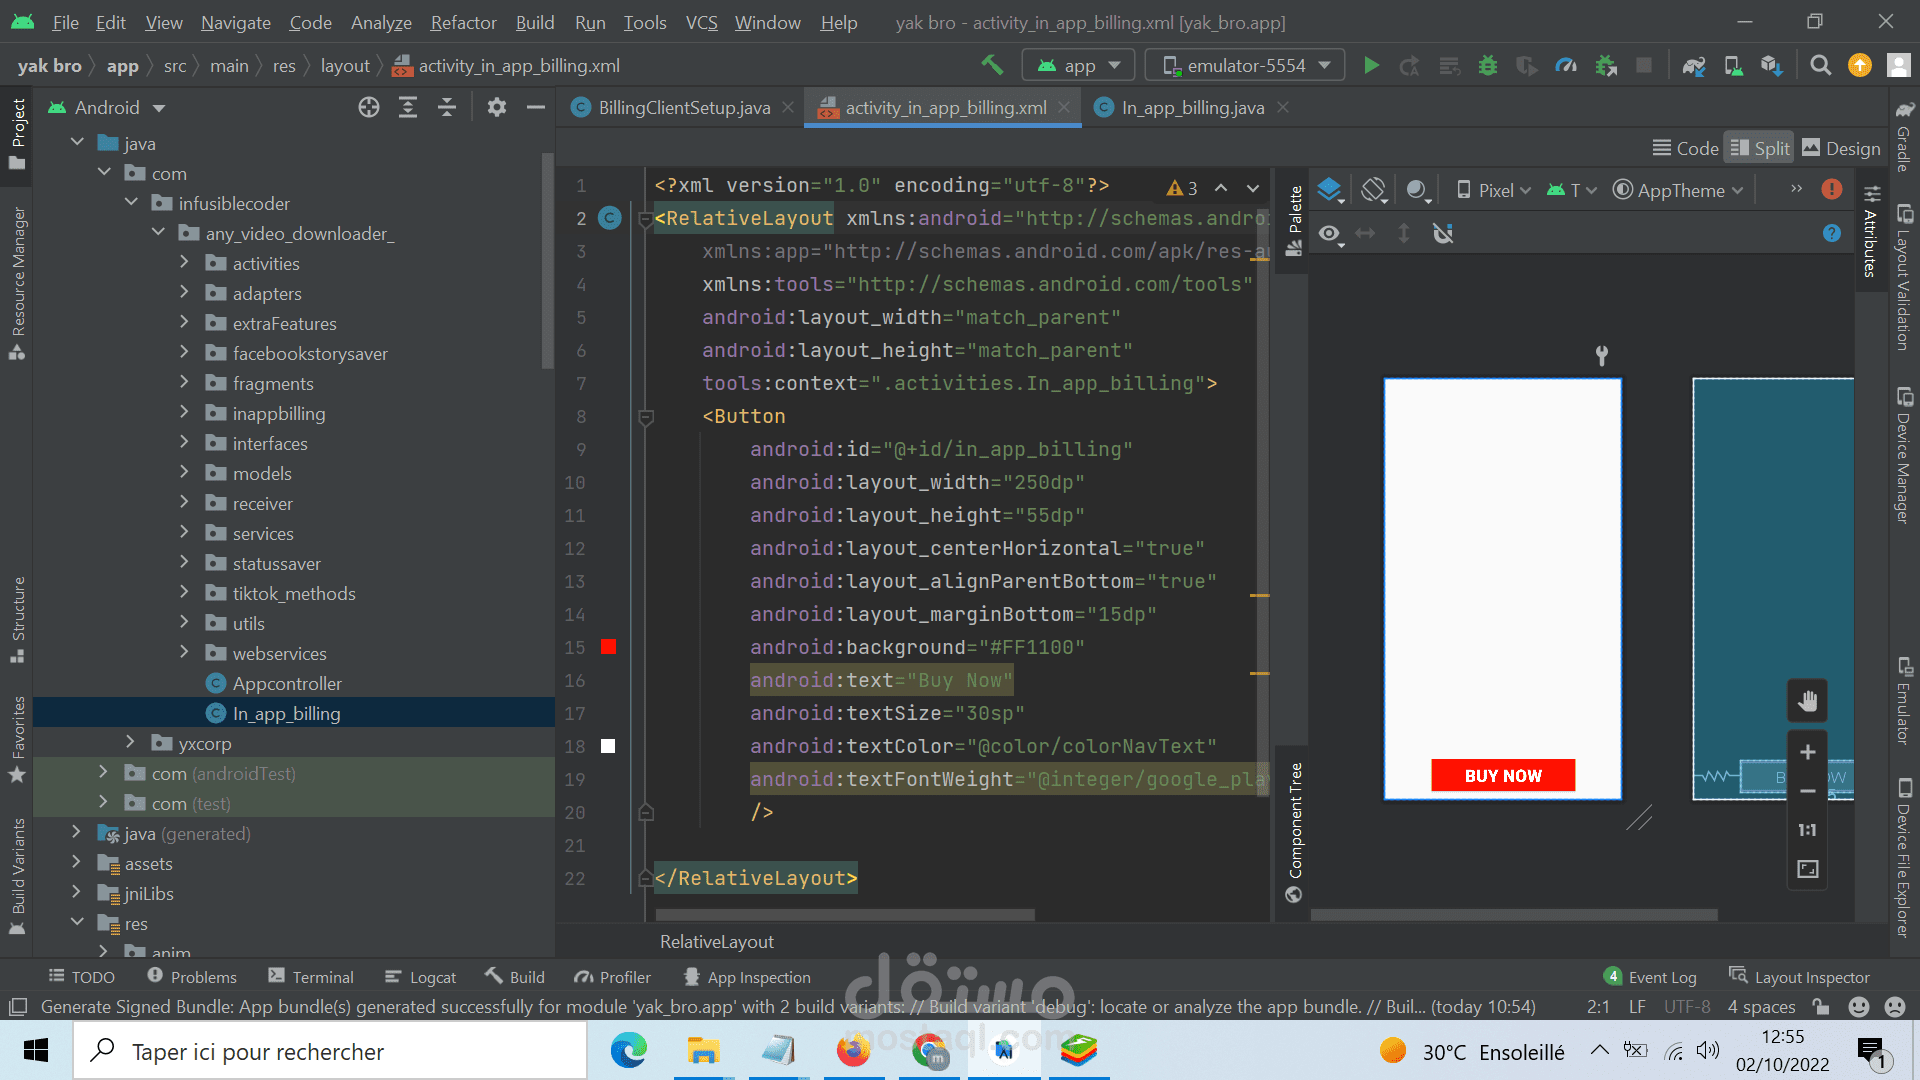Select the pan hand tool in preview

tap(1807, 701)
